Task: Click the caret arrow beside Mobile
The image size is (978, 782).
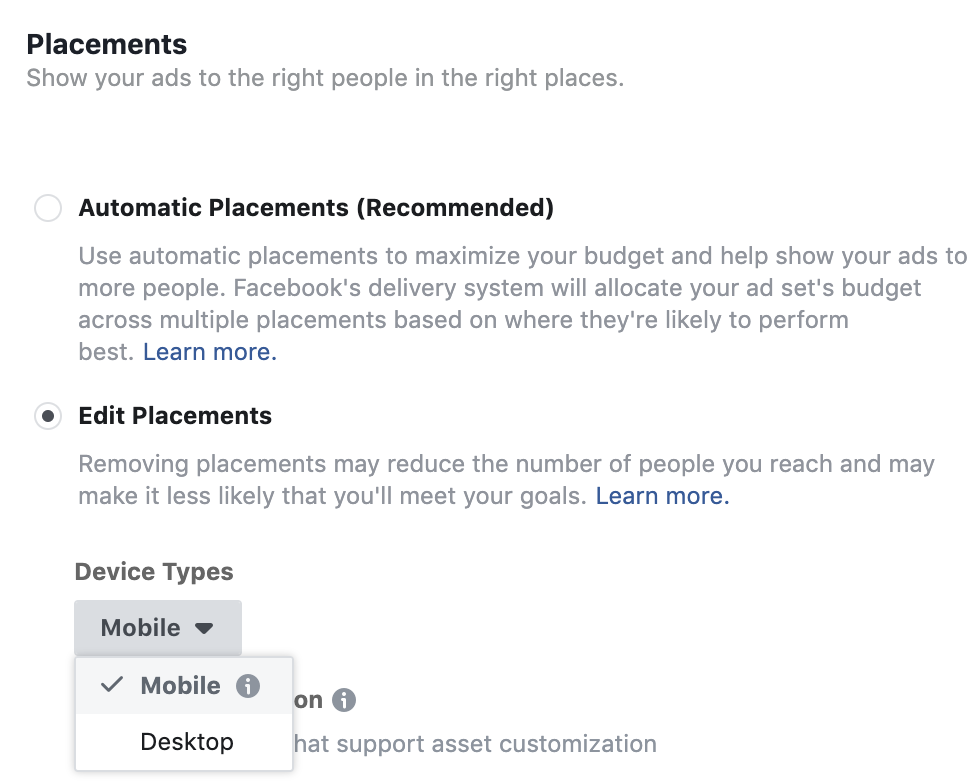Action: click(204, 629)
